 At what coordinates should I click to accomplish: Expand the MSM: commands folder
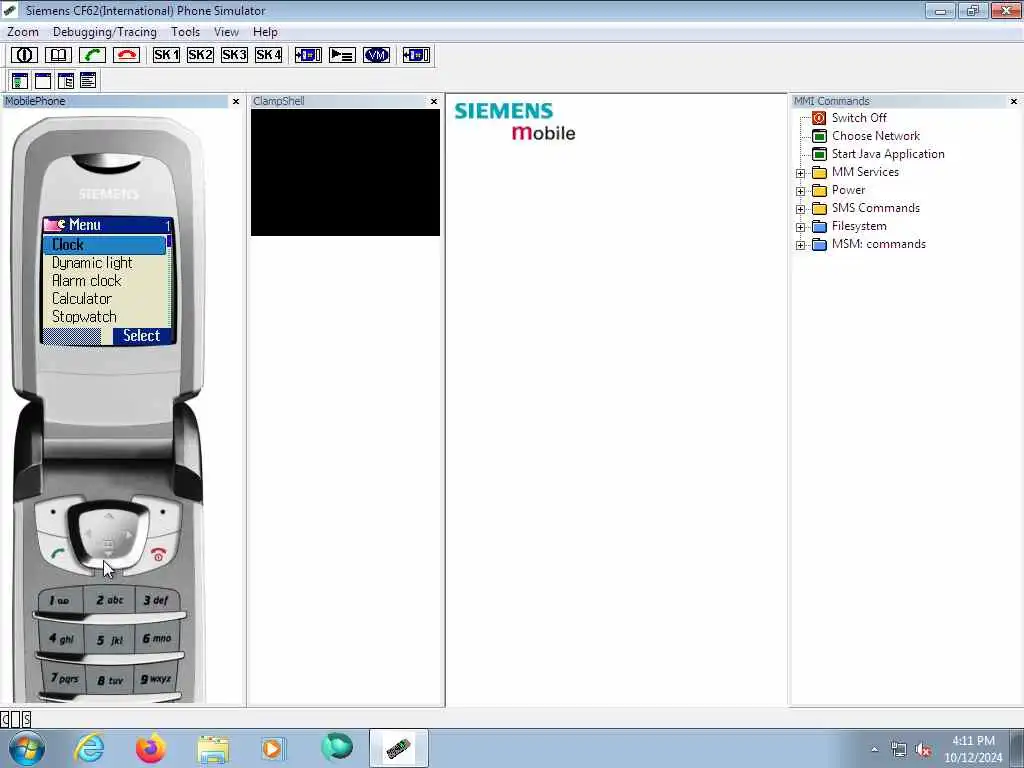coord(801,246)
